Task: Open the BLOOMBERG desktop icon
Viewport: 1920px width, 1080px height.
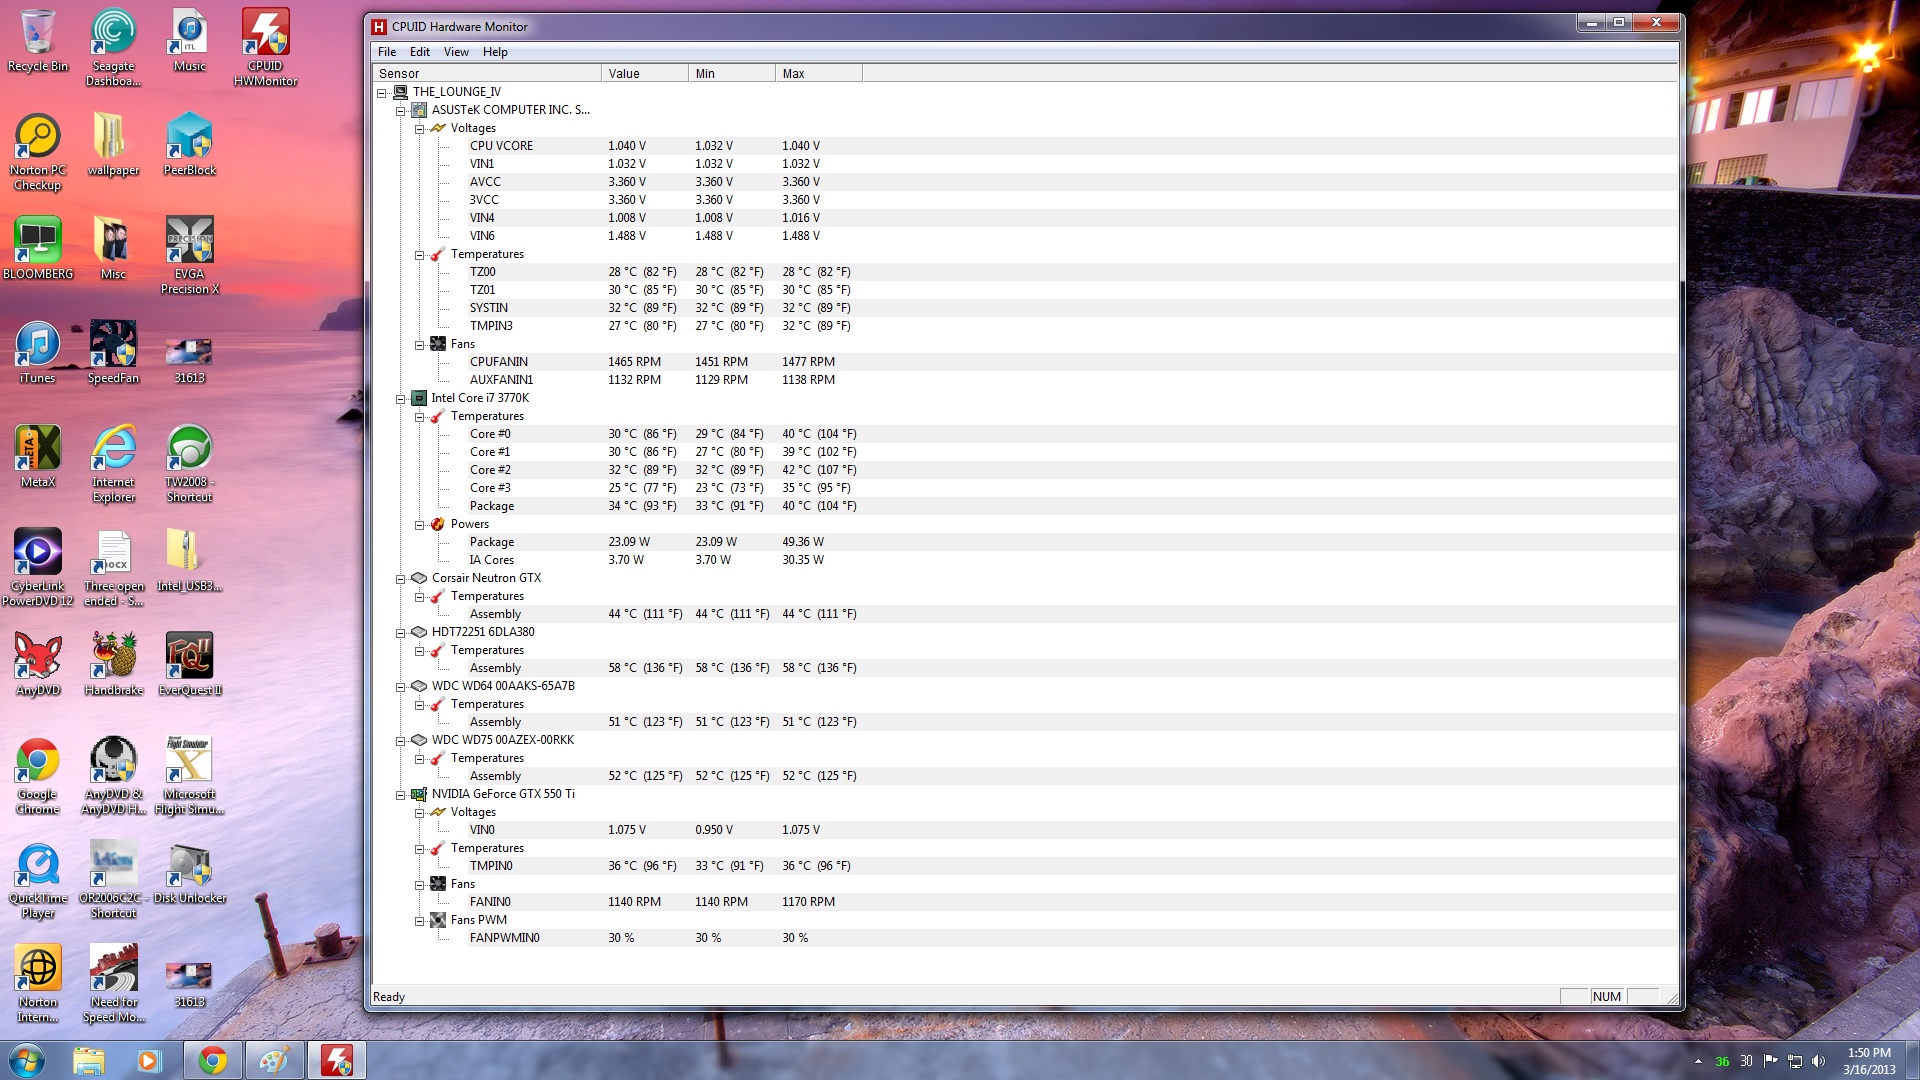Action: [37, 249]
